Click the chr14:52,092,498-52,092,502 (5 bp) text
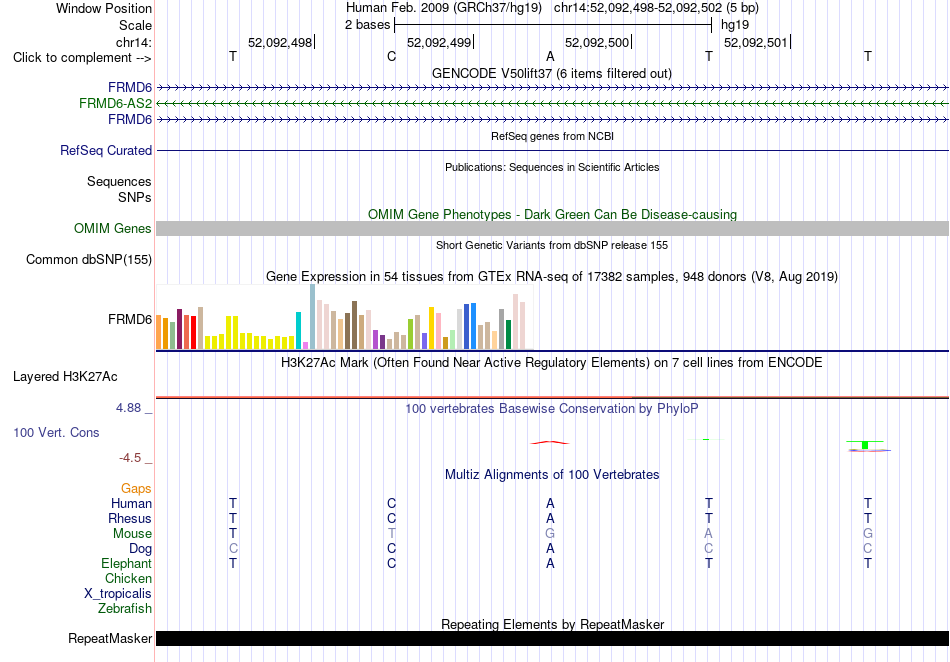The height and width of the screenshot is (662, 950). (x=656, y=8)
